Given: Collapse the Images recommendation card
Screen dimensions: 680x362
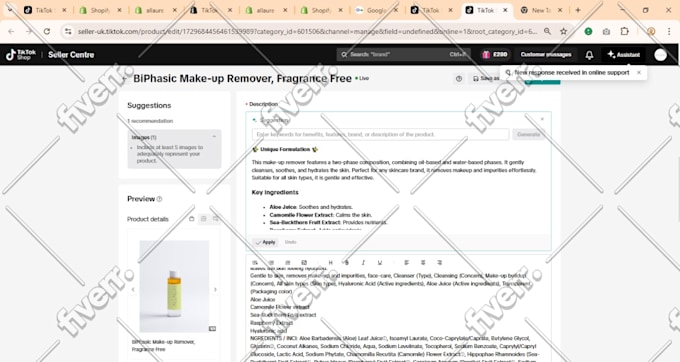Looking at the screenshot, I should [214, 137].
